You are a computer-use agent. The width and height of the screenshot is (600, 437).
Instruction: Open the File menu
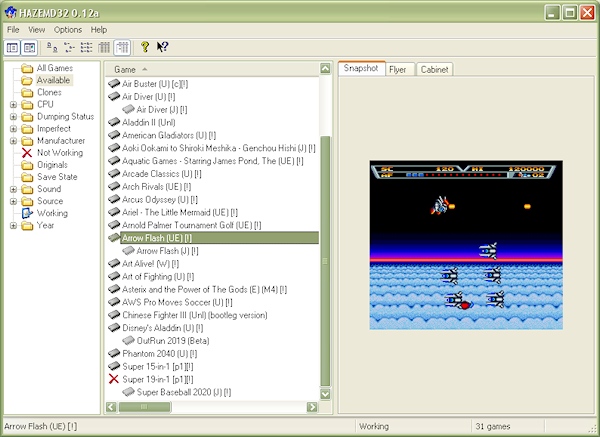point(13,29)
